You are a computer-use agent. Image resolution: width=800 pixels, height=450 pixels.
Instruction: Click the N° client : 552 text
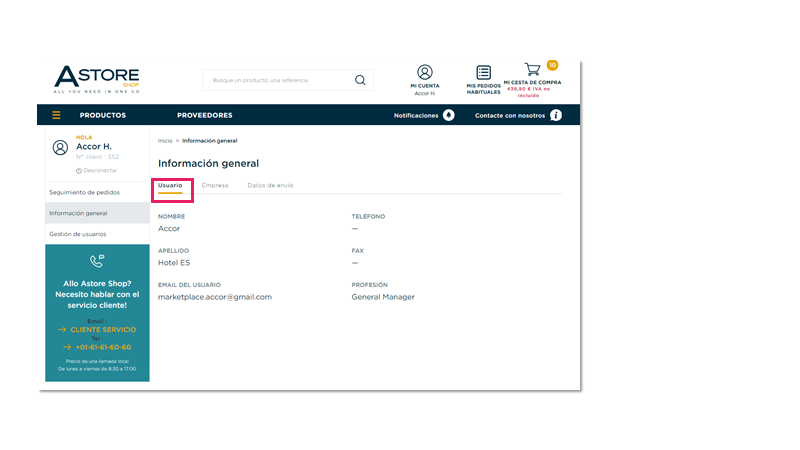97,157
